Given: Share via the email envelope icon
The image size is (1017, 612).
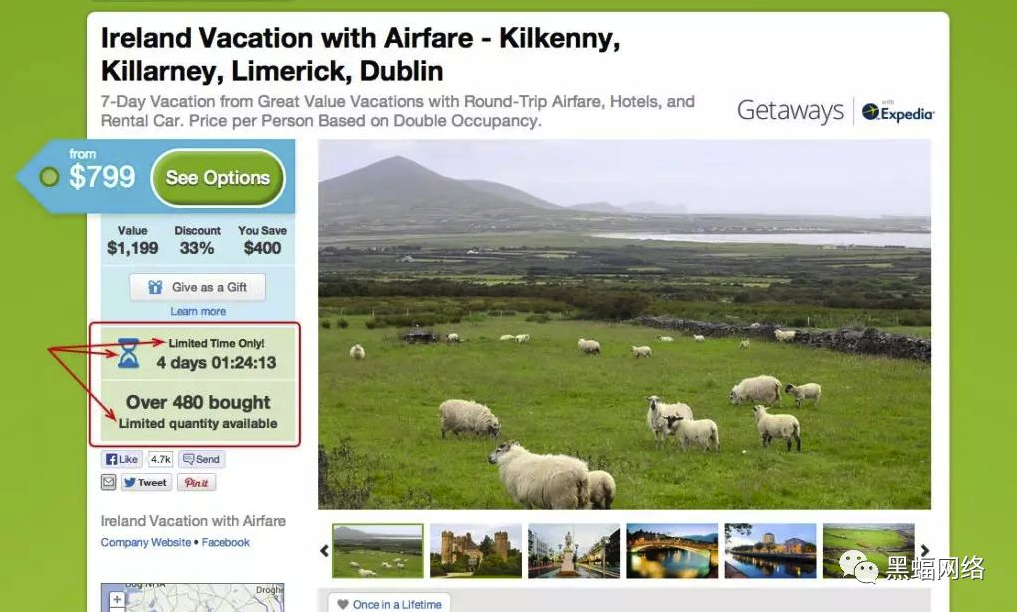Looking at the screenshot, I should (x=108, y=482).
